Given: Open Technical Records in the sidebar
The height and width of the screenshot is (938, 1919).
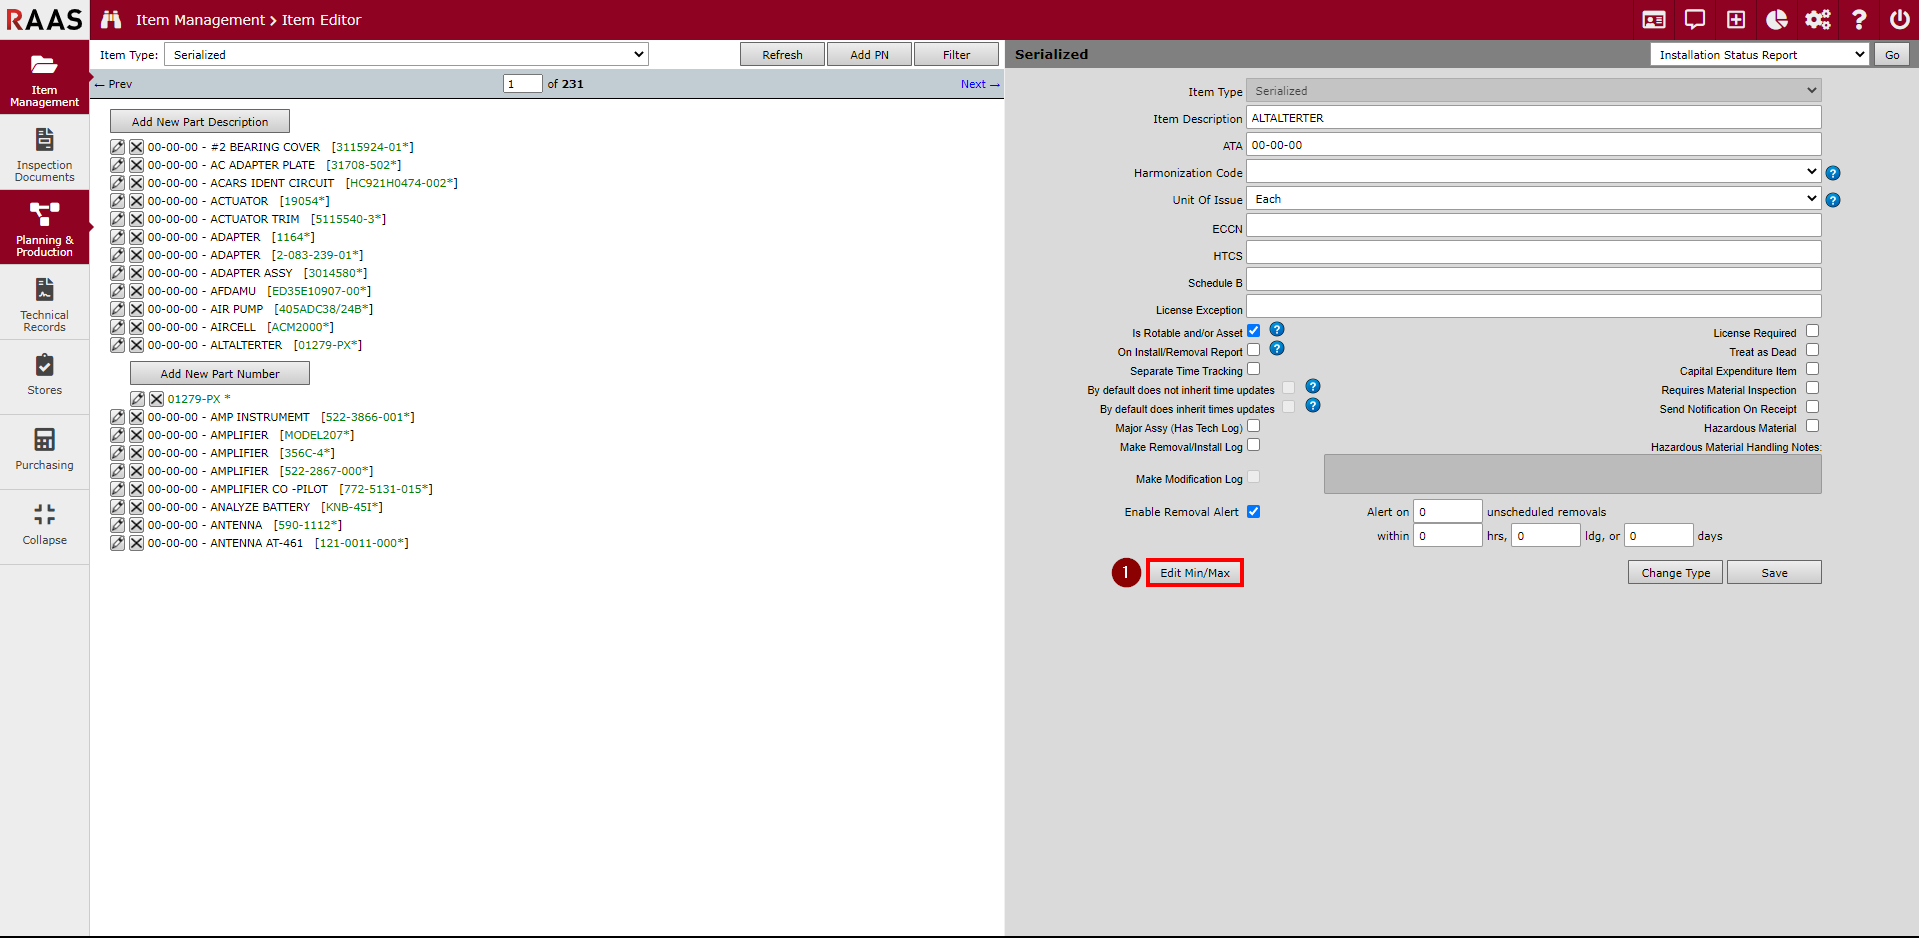Looking at the screenshot, I should point(44,304).
